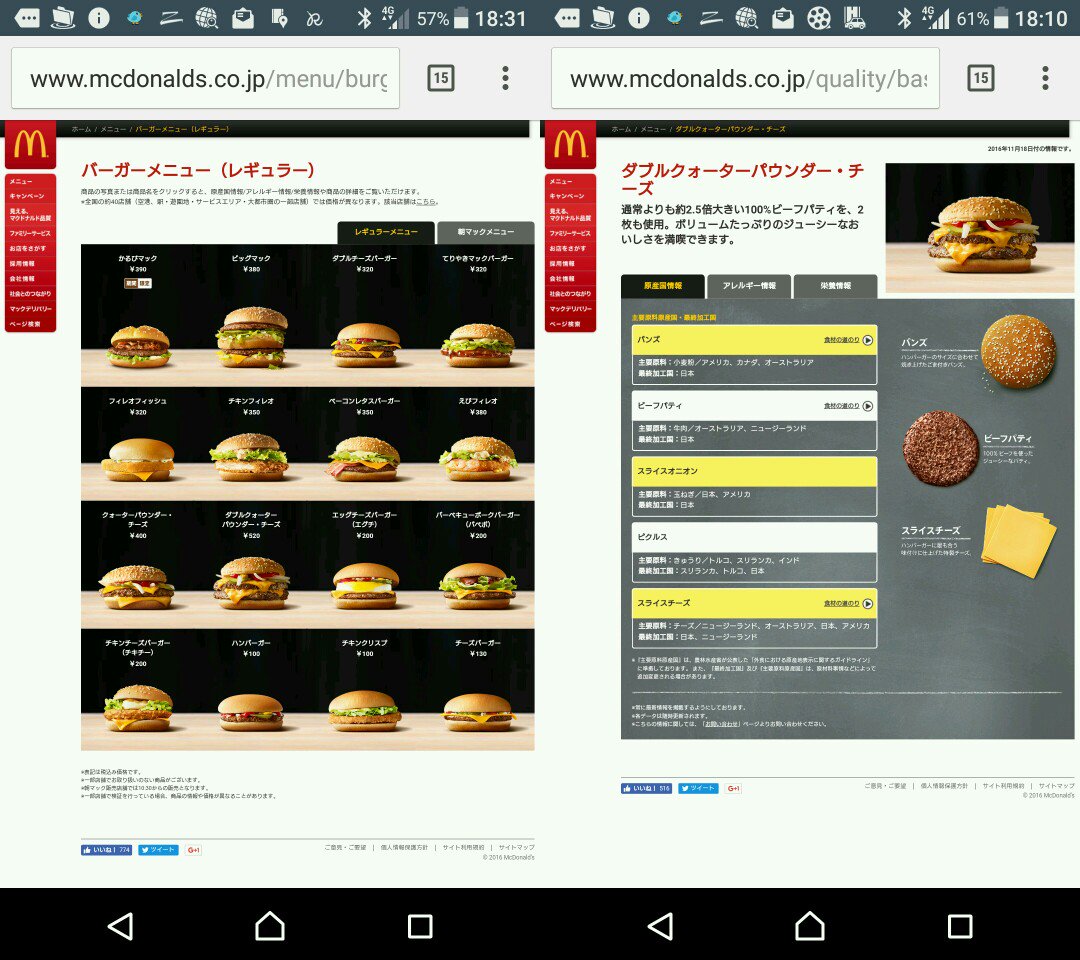The height and width of the screenshot is (960, 1080).
Task: Open ページ検索 in the ingredient page sidebar
Action: tap(570, 324)
